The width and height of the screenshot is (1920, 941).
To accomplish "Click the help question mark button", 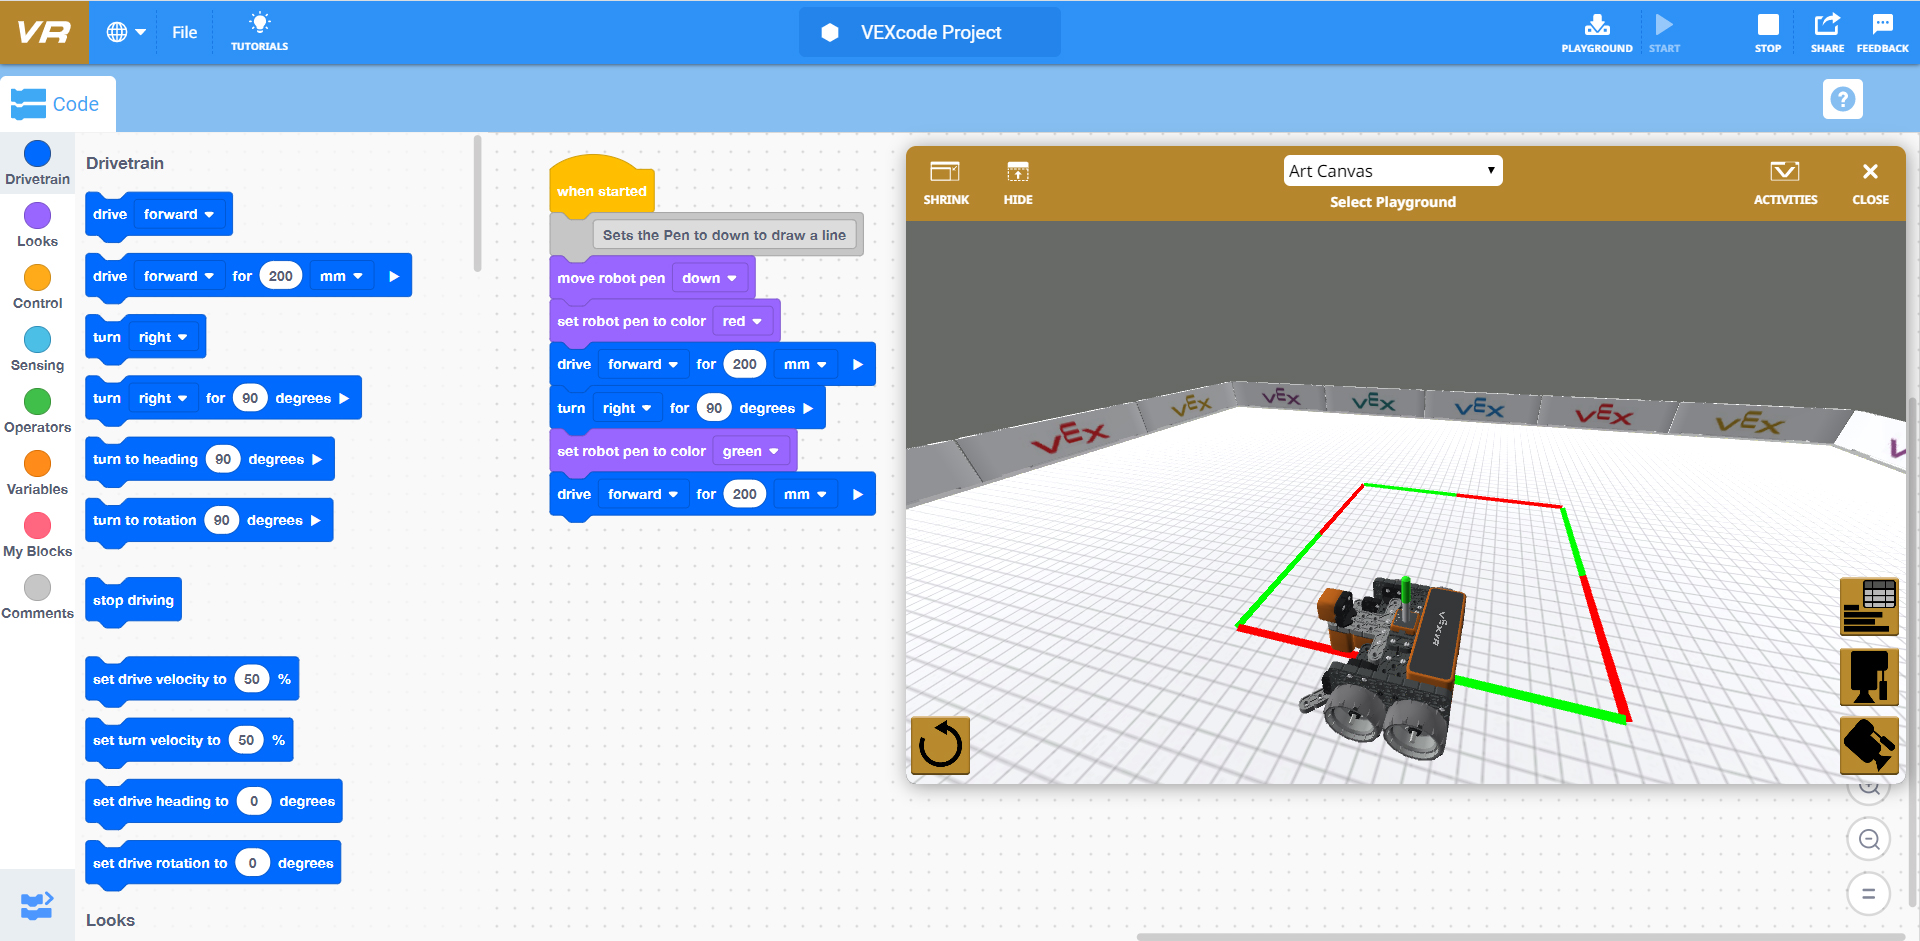I will click(x=1843, y=98).
